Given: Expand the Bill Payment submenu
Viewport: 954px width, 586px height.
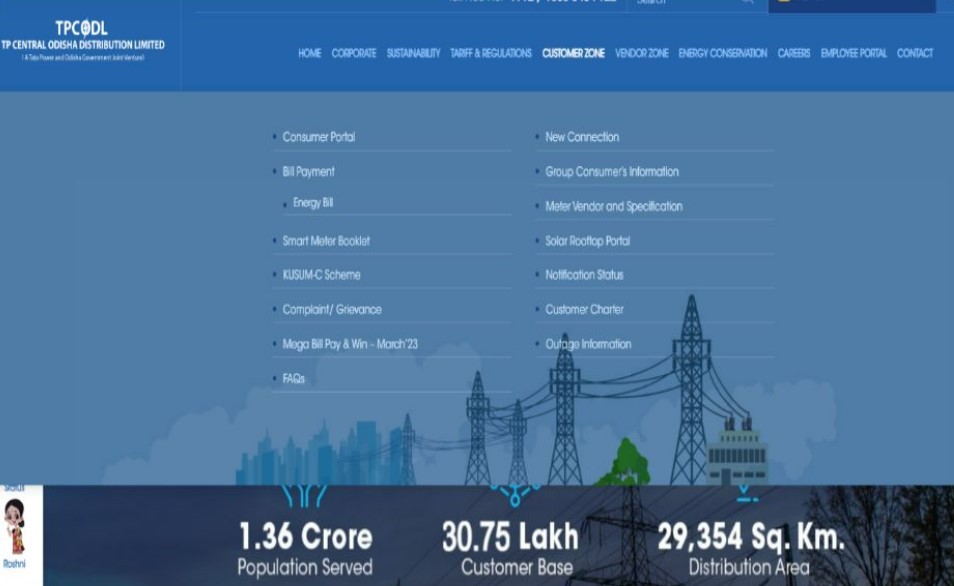Looking at the screenshot, I should [310, 171].
